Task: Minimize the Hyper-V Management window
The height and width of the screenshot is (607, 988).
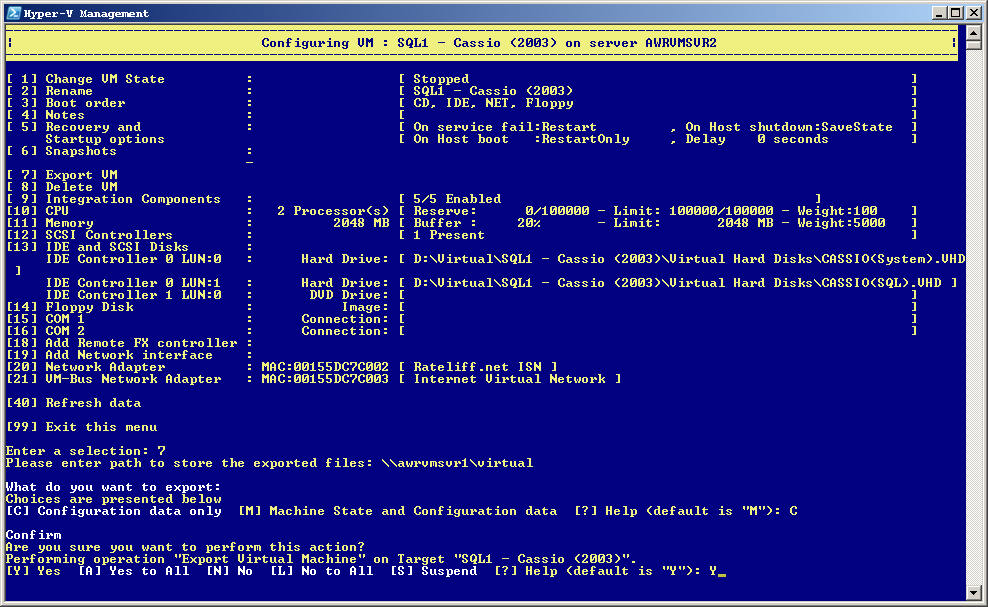Action: (940, 13)
